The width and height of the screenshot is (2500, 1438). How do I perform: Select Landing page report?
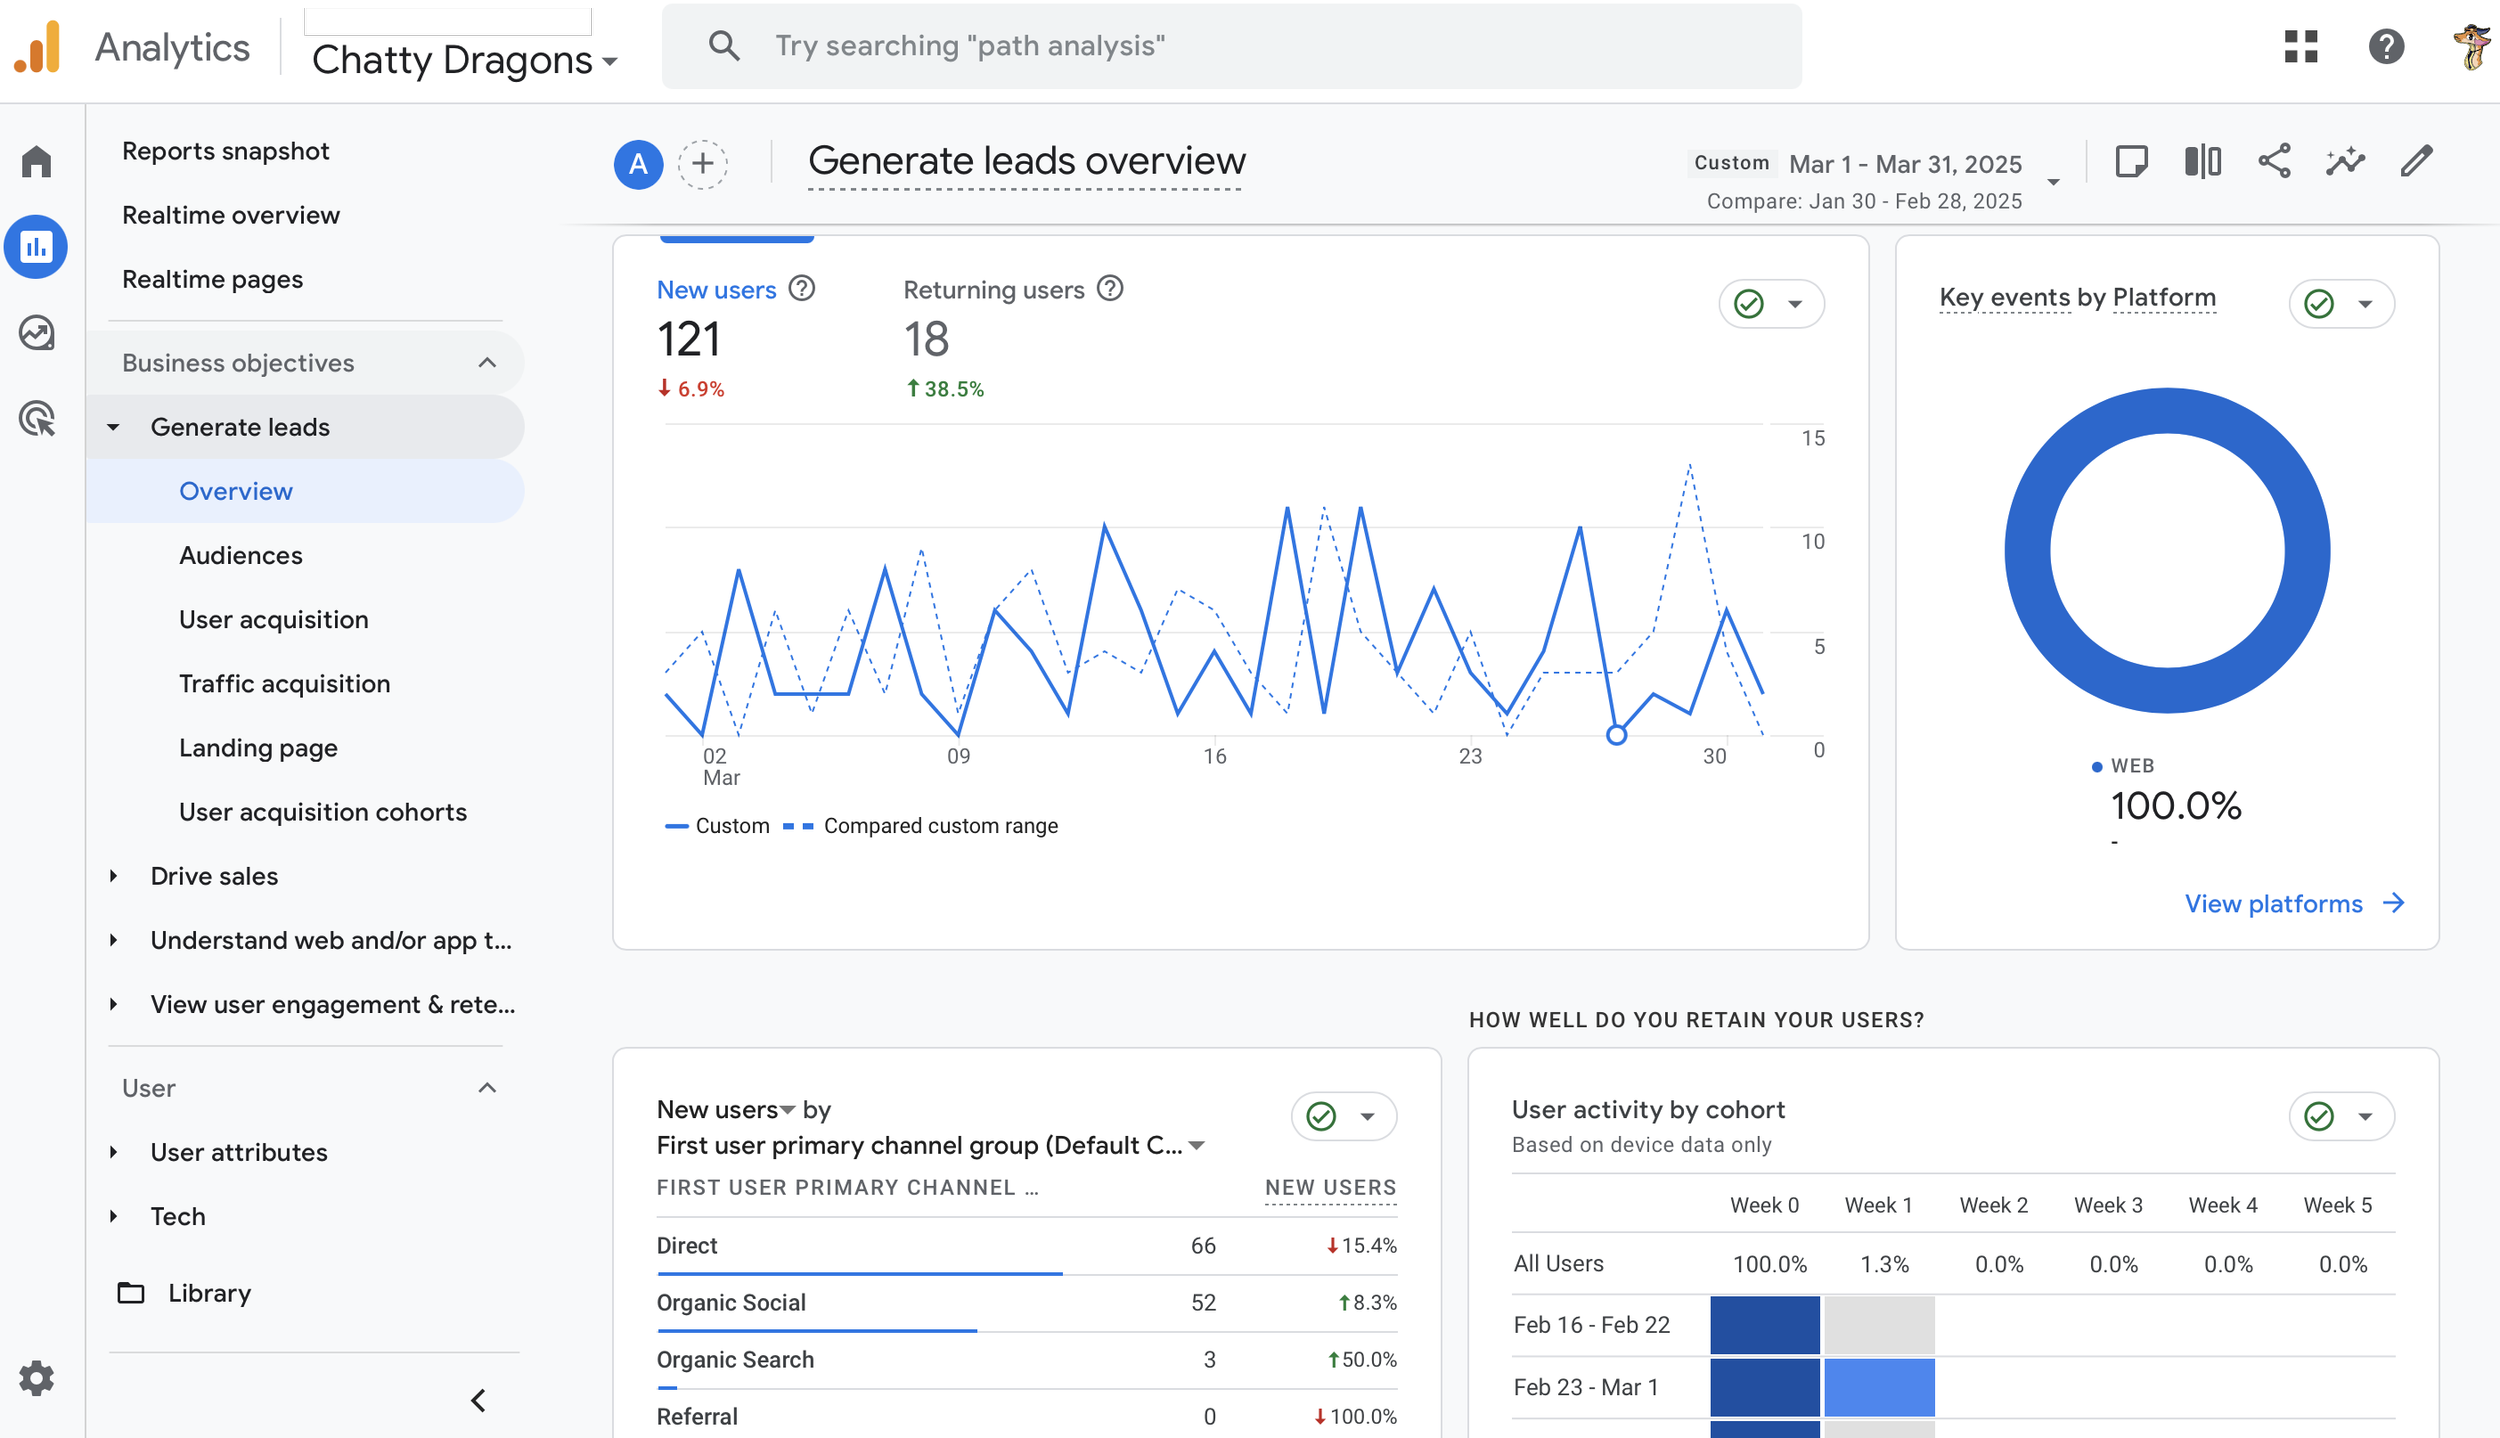point(258,748)
